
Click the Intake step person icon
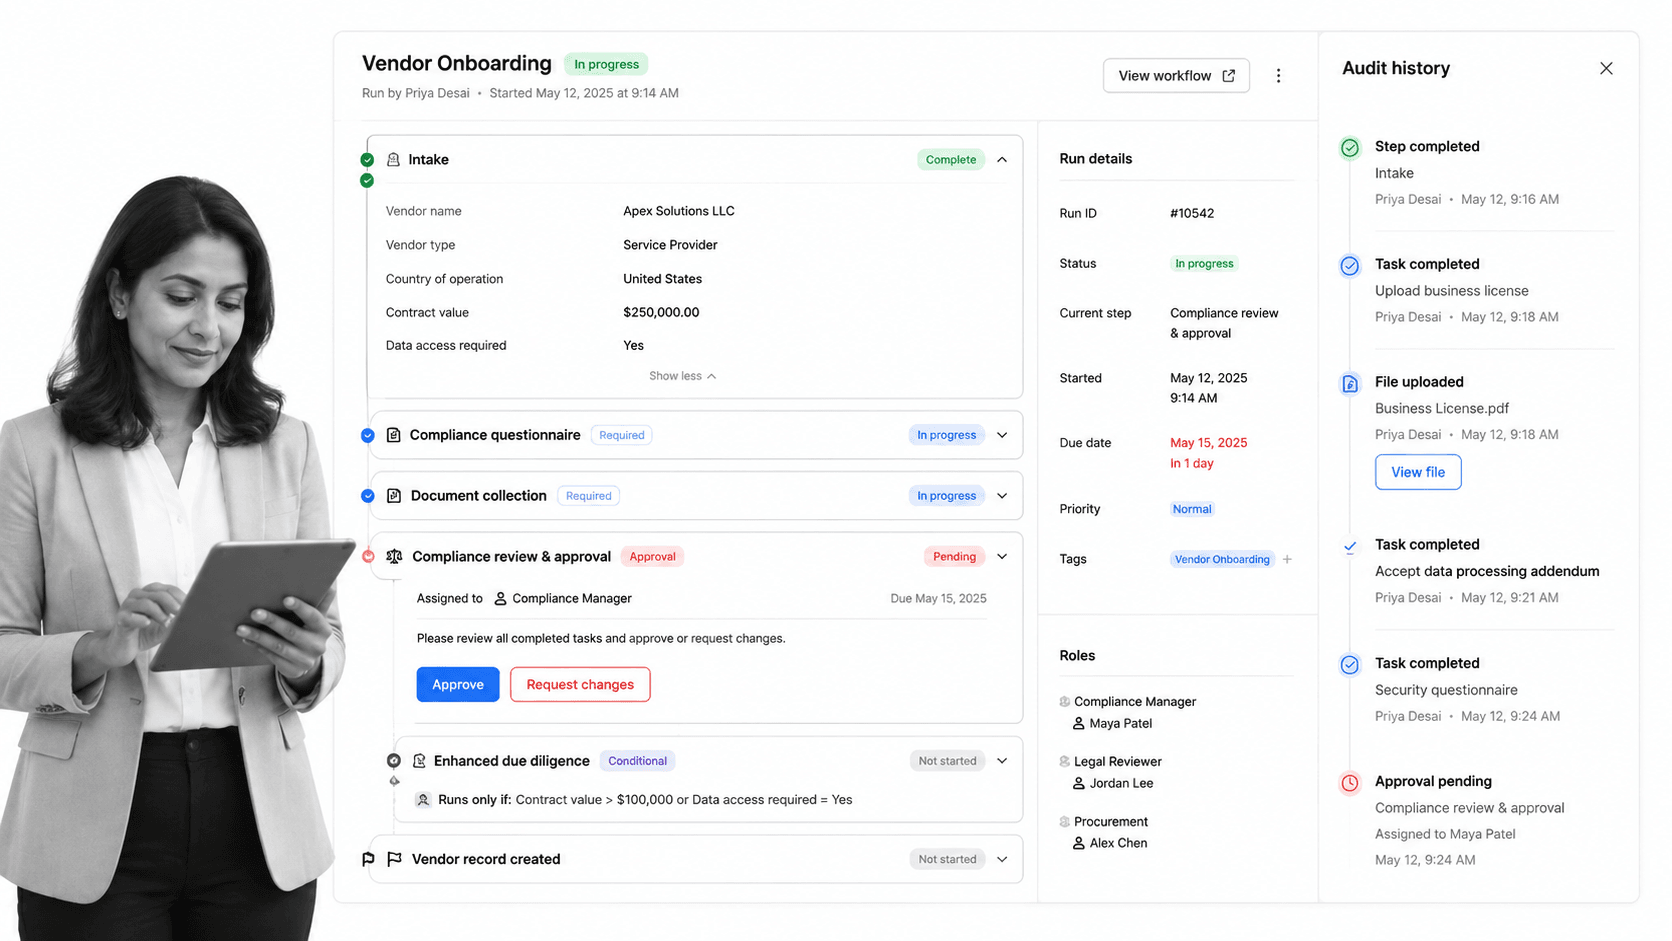click(x=393, y=160)
